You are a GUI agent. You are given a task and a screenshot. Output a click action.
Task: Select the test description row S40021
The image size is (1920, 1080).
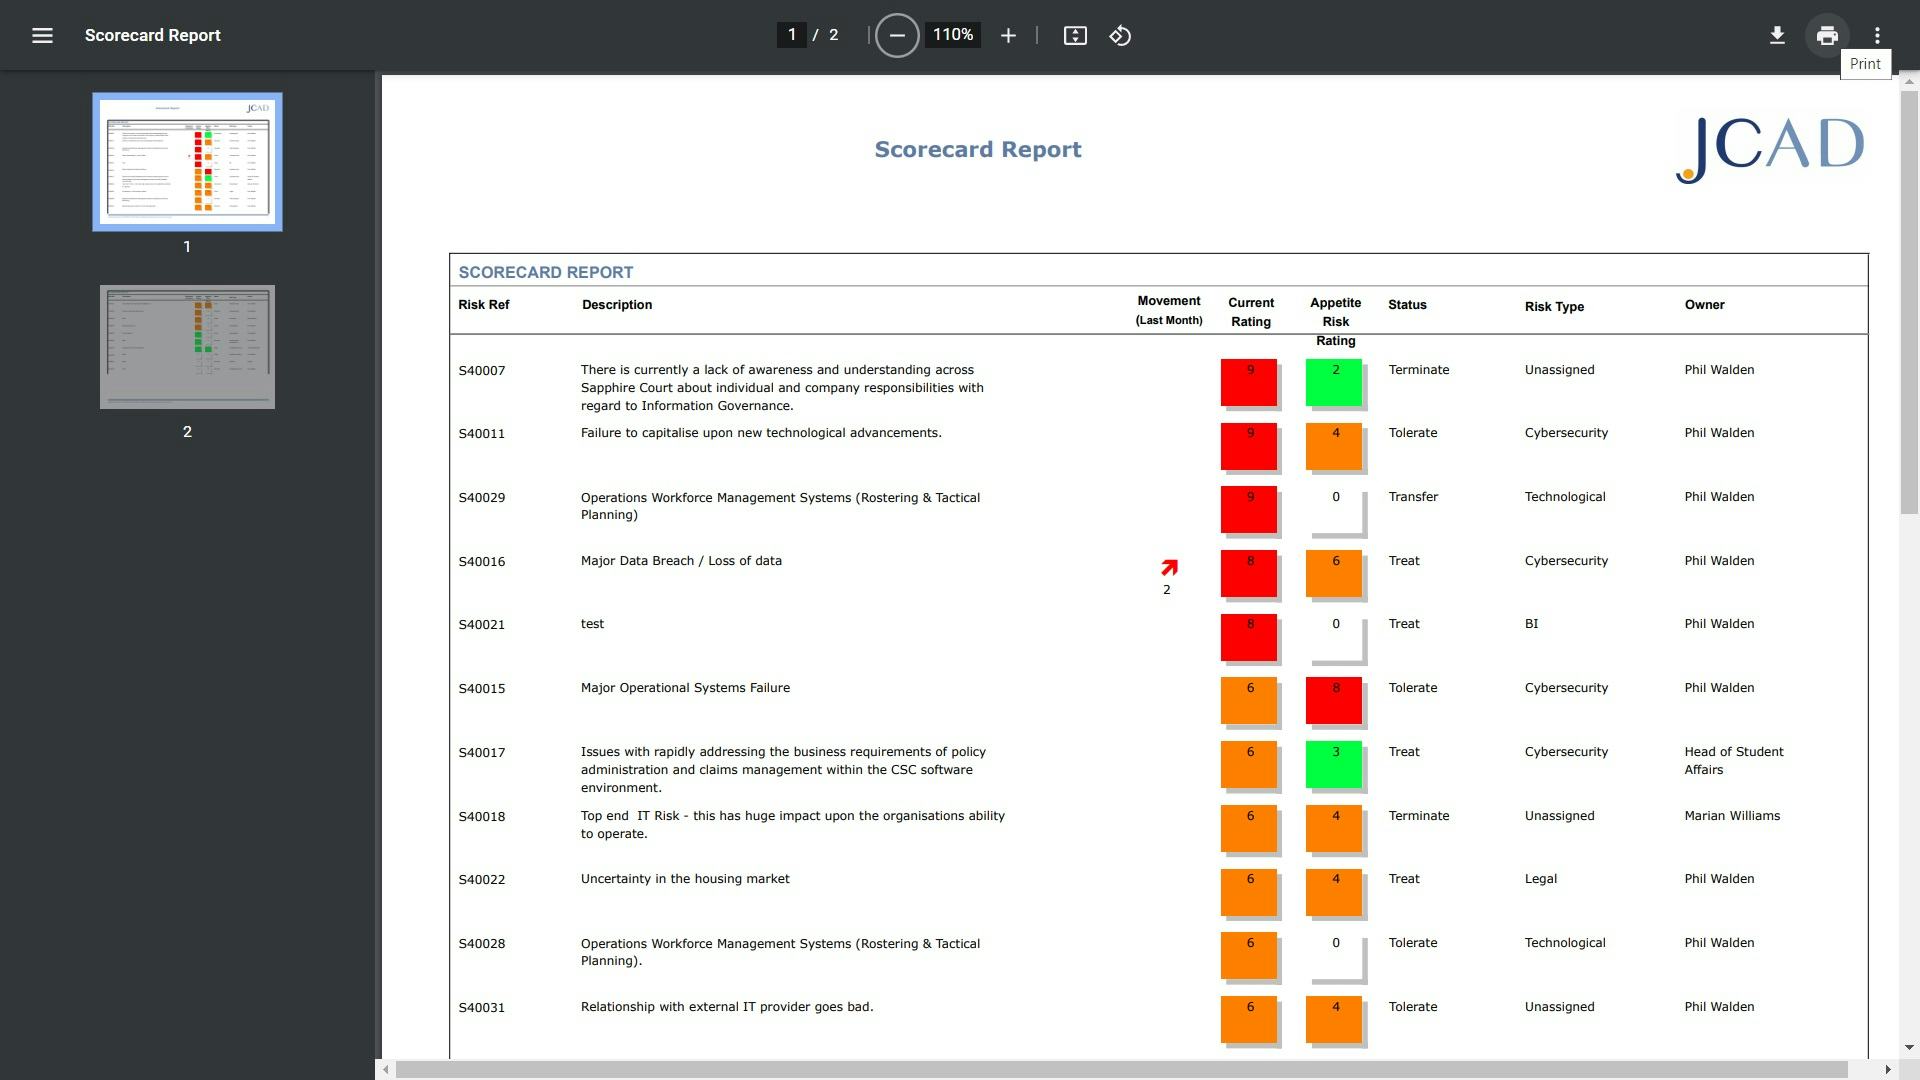point(592,623)
